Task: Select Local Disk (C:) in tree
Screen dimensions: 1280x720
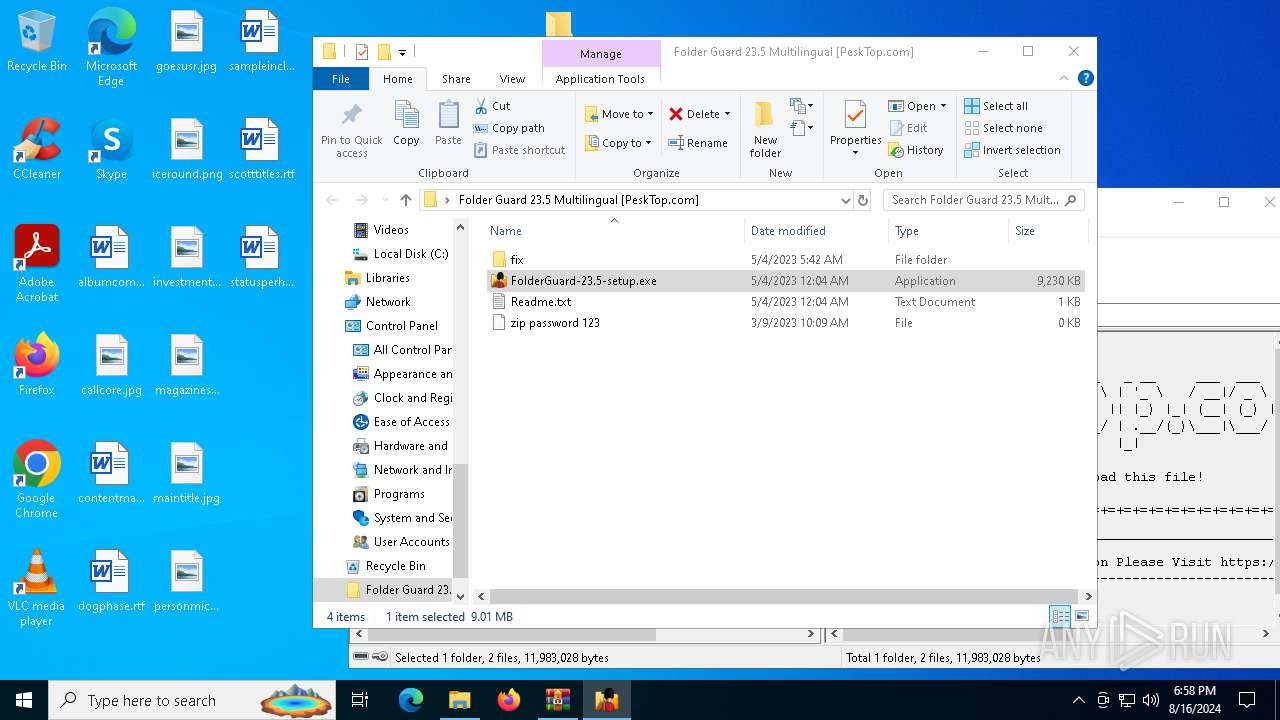Action: pos(400,254)
